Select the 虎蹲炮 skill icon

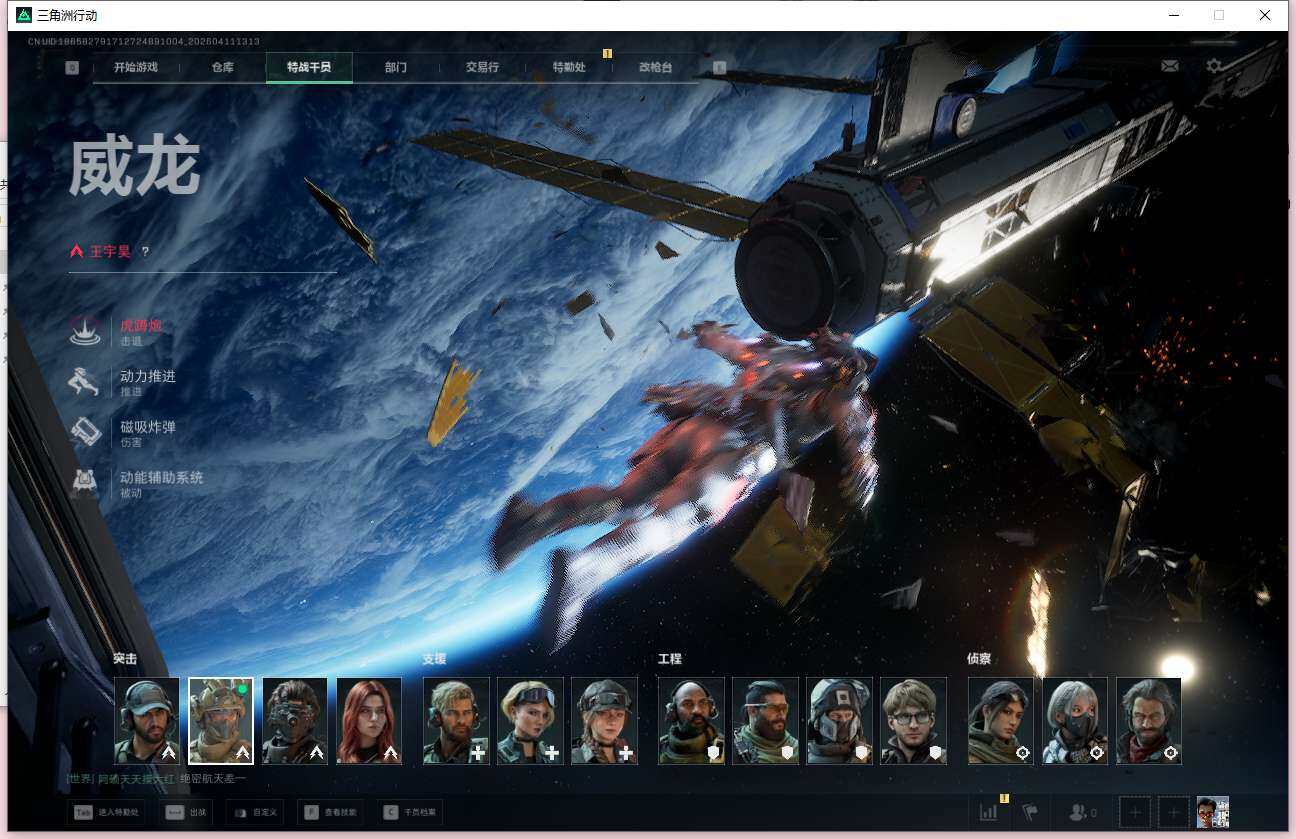(85, 331)
